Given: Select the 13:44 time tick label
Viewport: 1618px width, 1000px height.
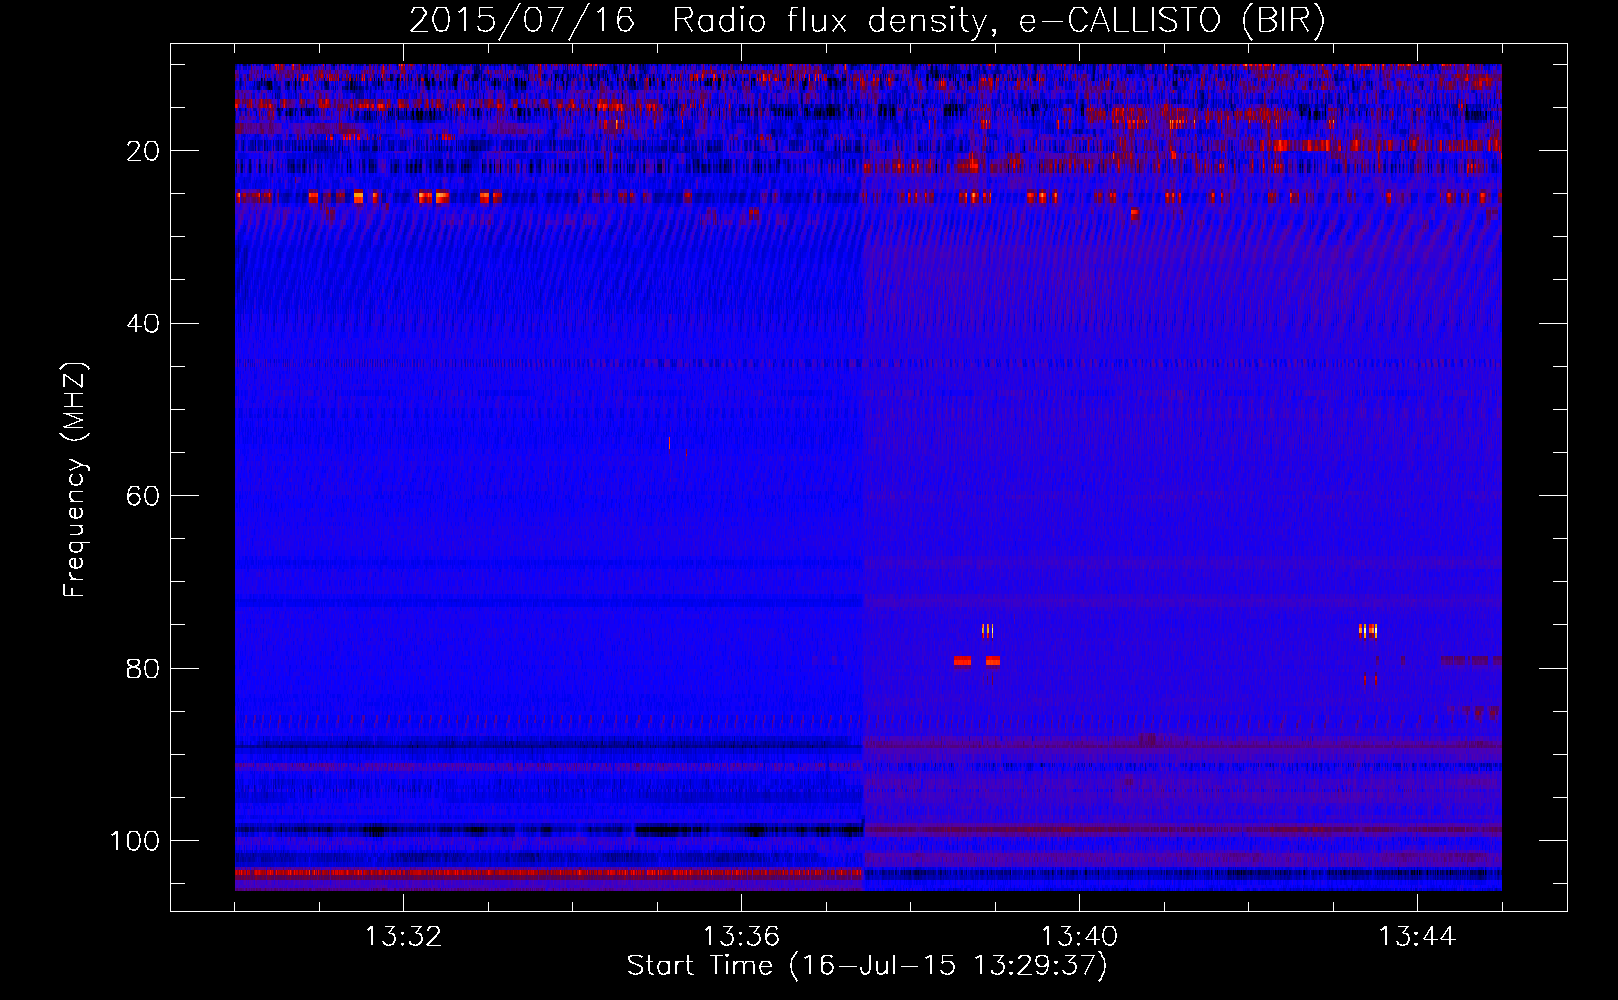Looking at the screenshot, I should tap(1417, 937).
